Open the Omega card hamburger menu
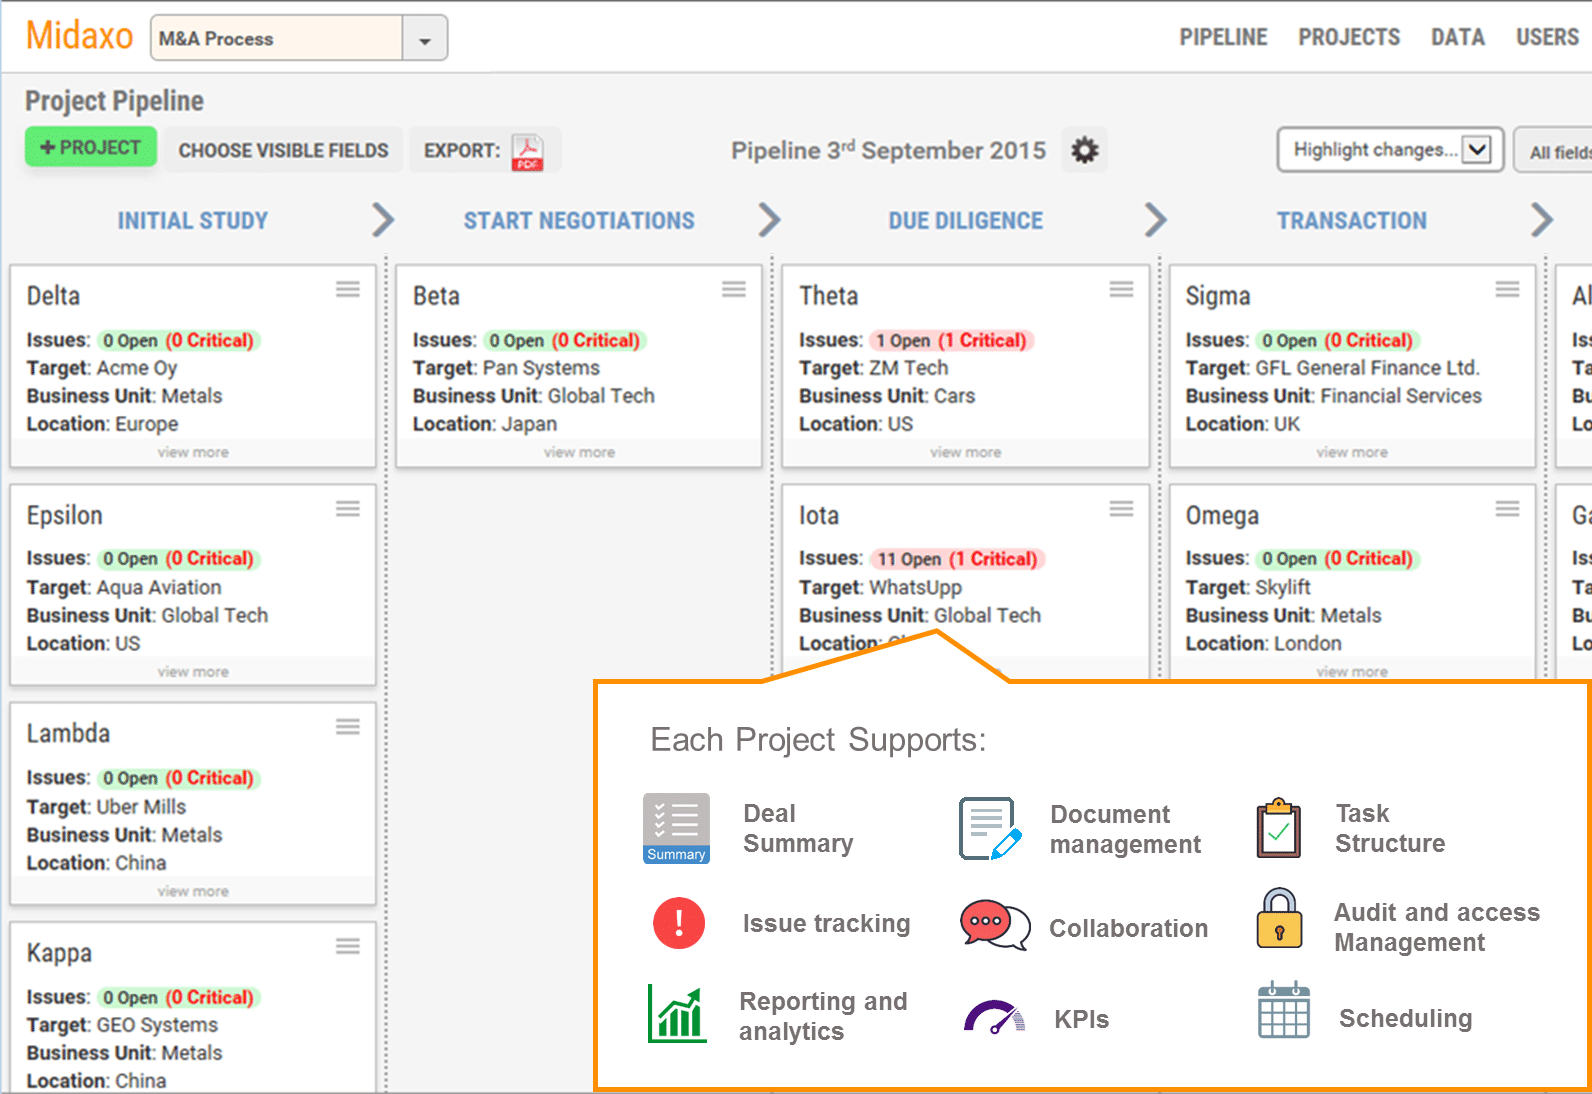Screen dimensions: 1592x1094 click(x=1507, y=509)
